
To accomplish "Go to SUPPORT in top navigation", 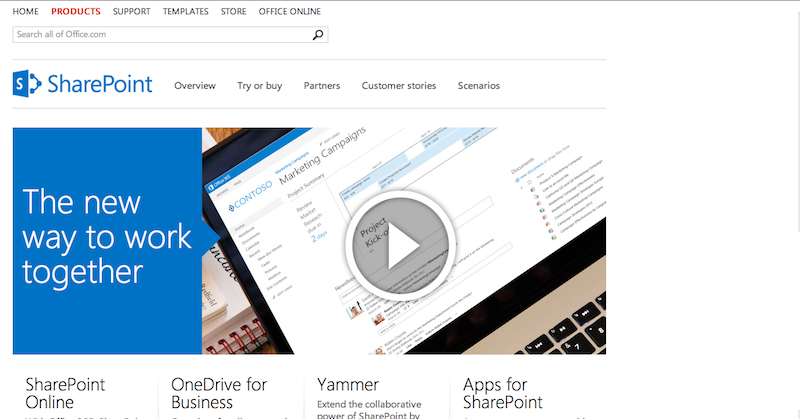I will 132,11.
